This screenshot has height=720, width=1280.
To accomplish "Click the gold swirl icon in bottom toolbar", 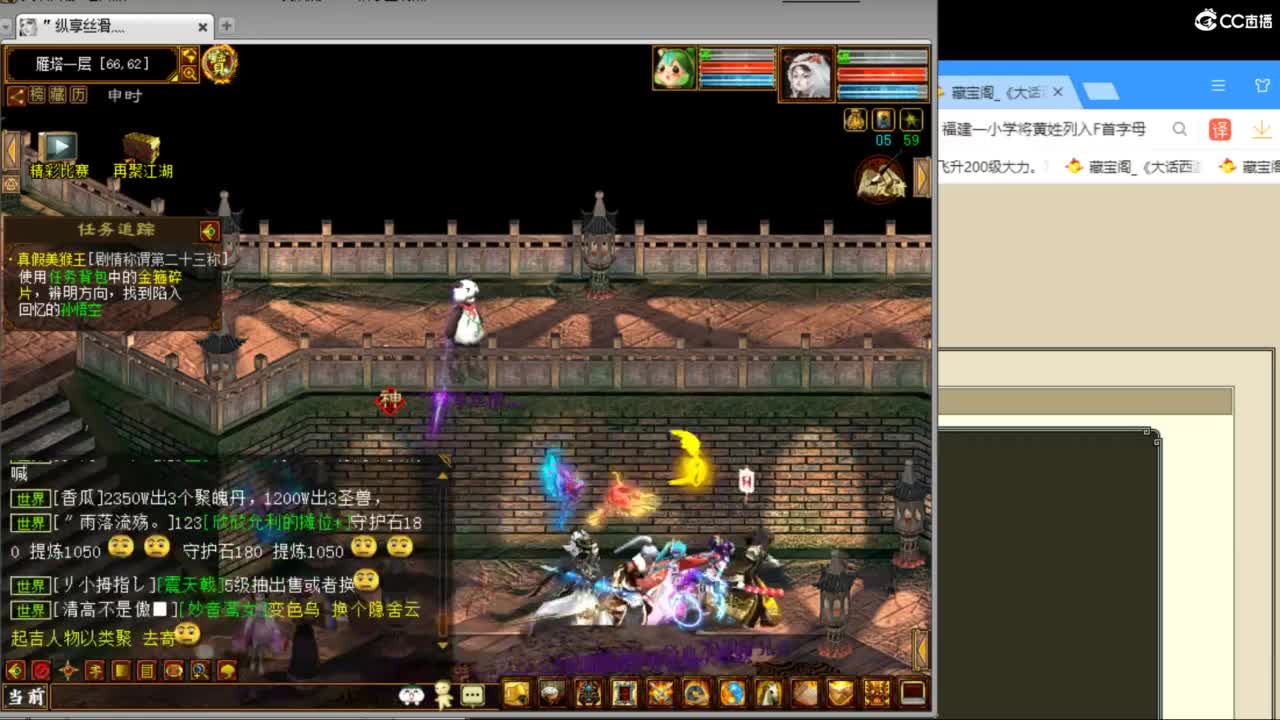I will click(x=696, y=692).
